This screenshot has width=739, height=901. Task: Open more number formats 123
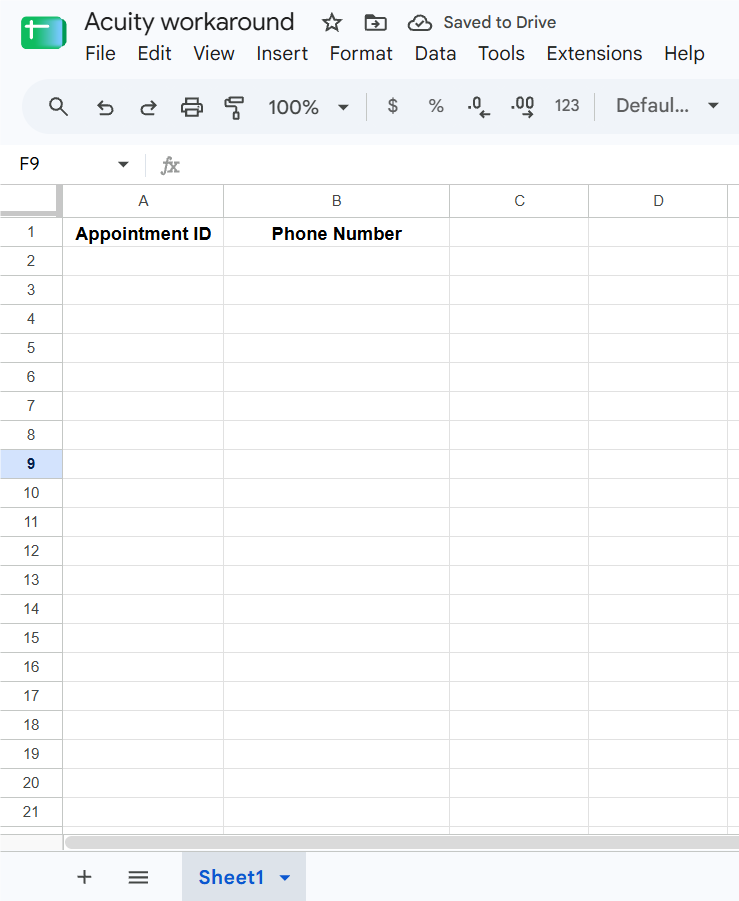567,106
